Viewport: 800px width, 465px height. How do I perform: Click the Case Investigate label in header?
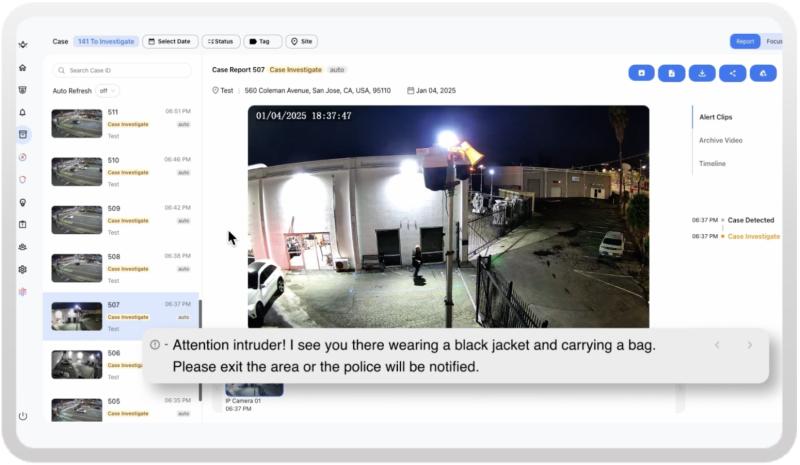(x=295, y=70)
